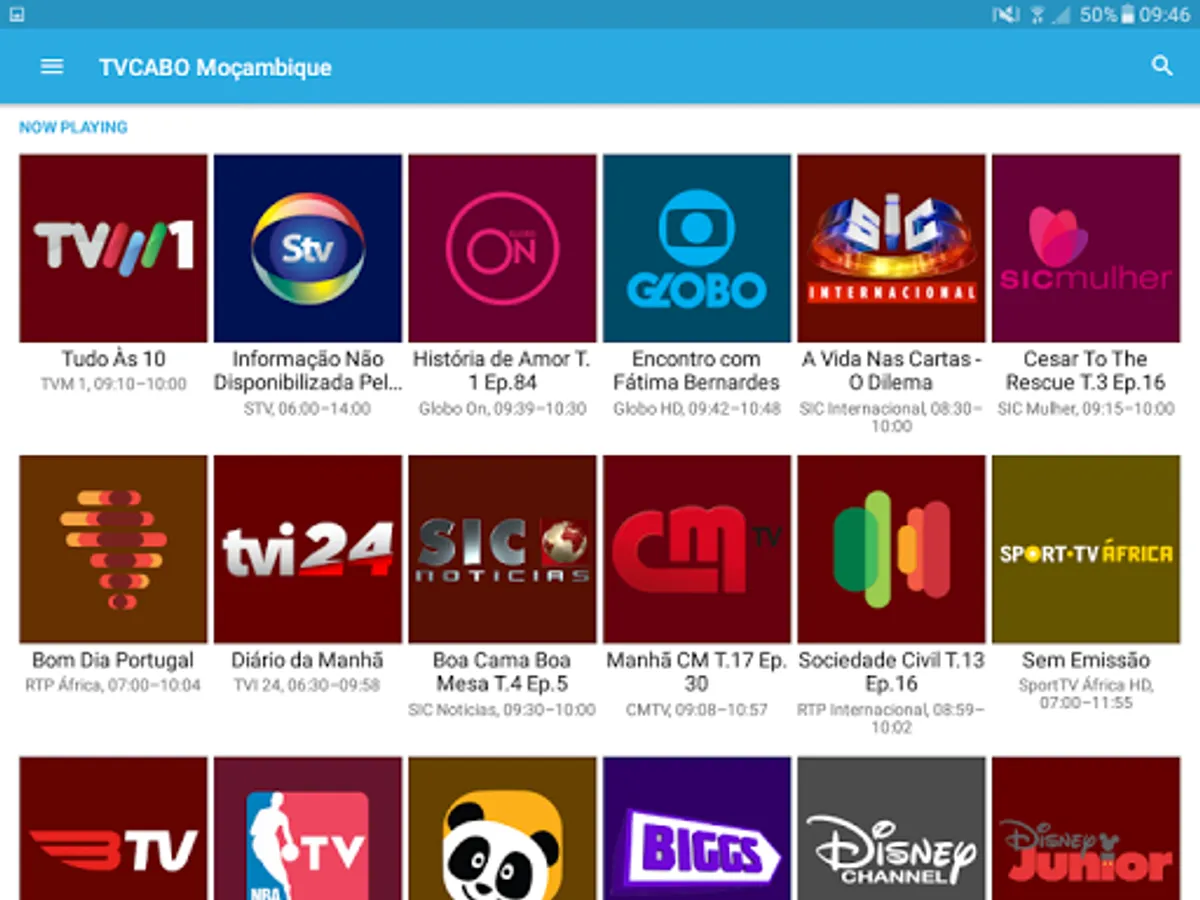Tap the battery icon in status bar
The height and width of the screenshot is (900, 1200).
click(x=1128, y=14)
